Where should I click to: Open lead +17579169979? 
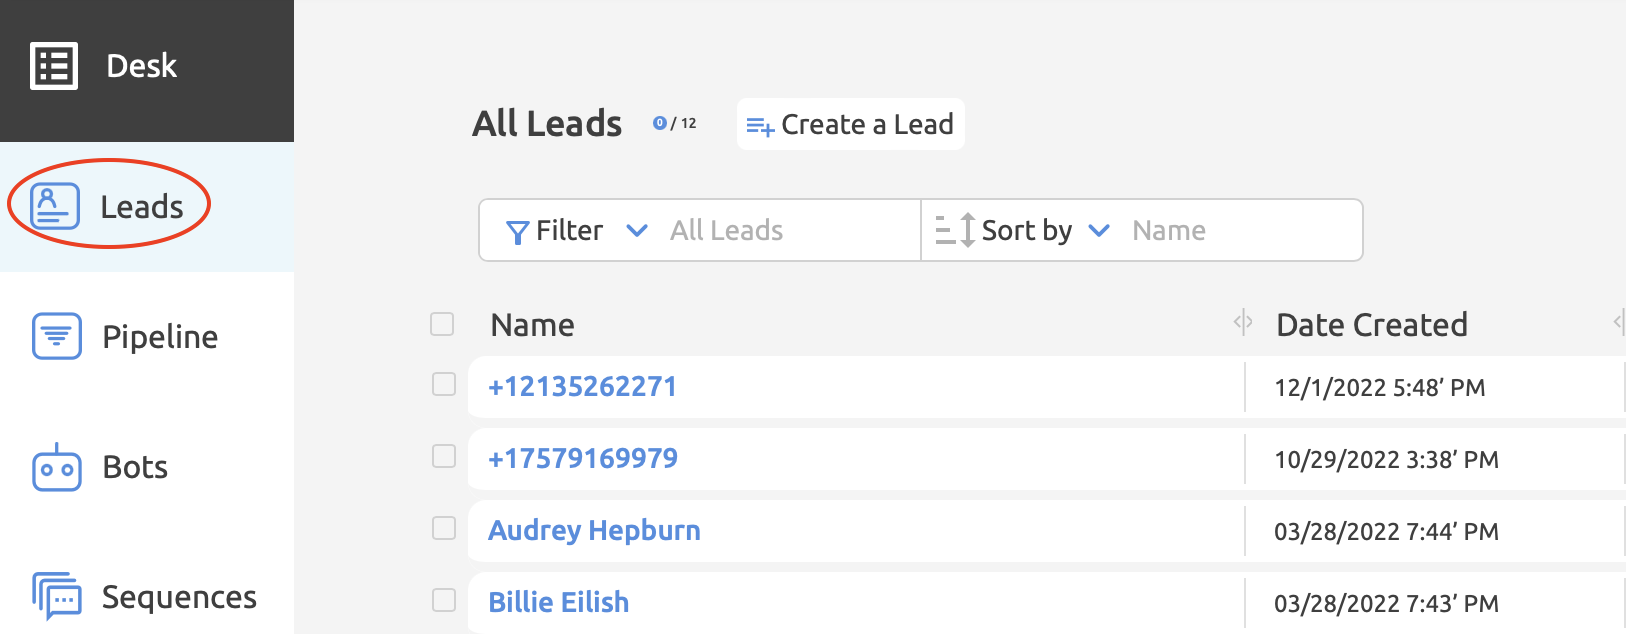[x=582, y=458]
